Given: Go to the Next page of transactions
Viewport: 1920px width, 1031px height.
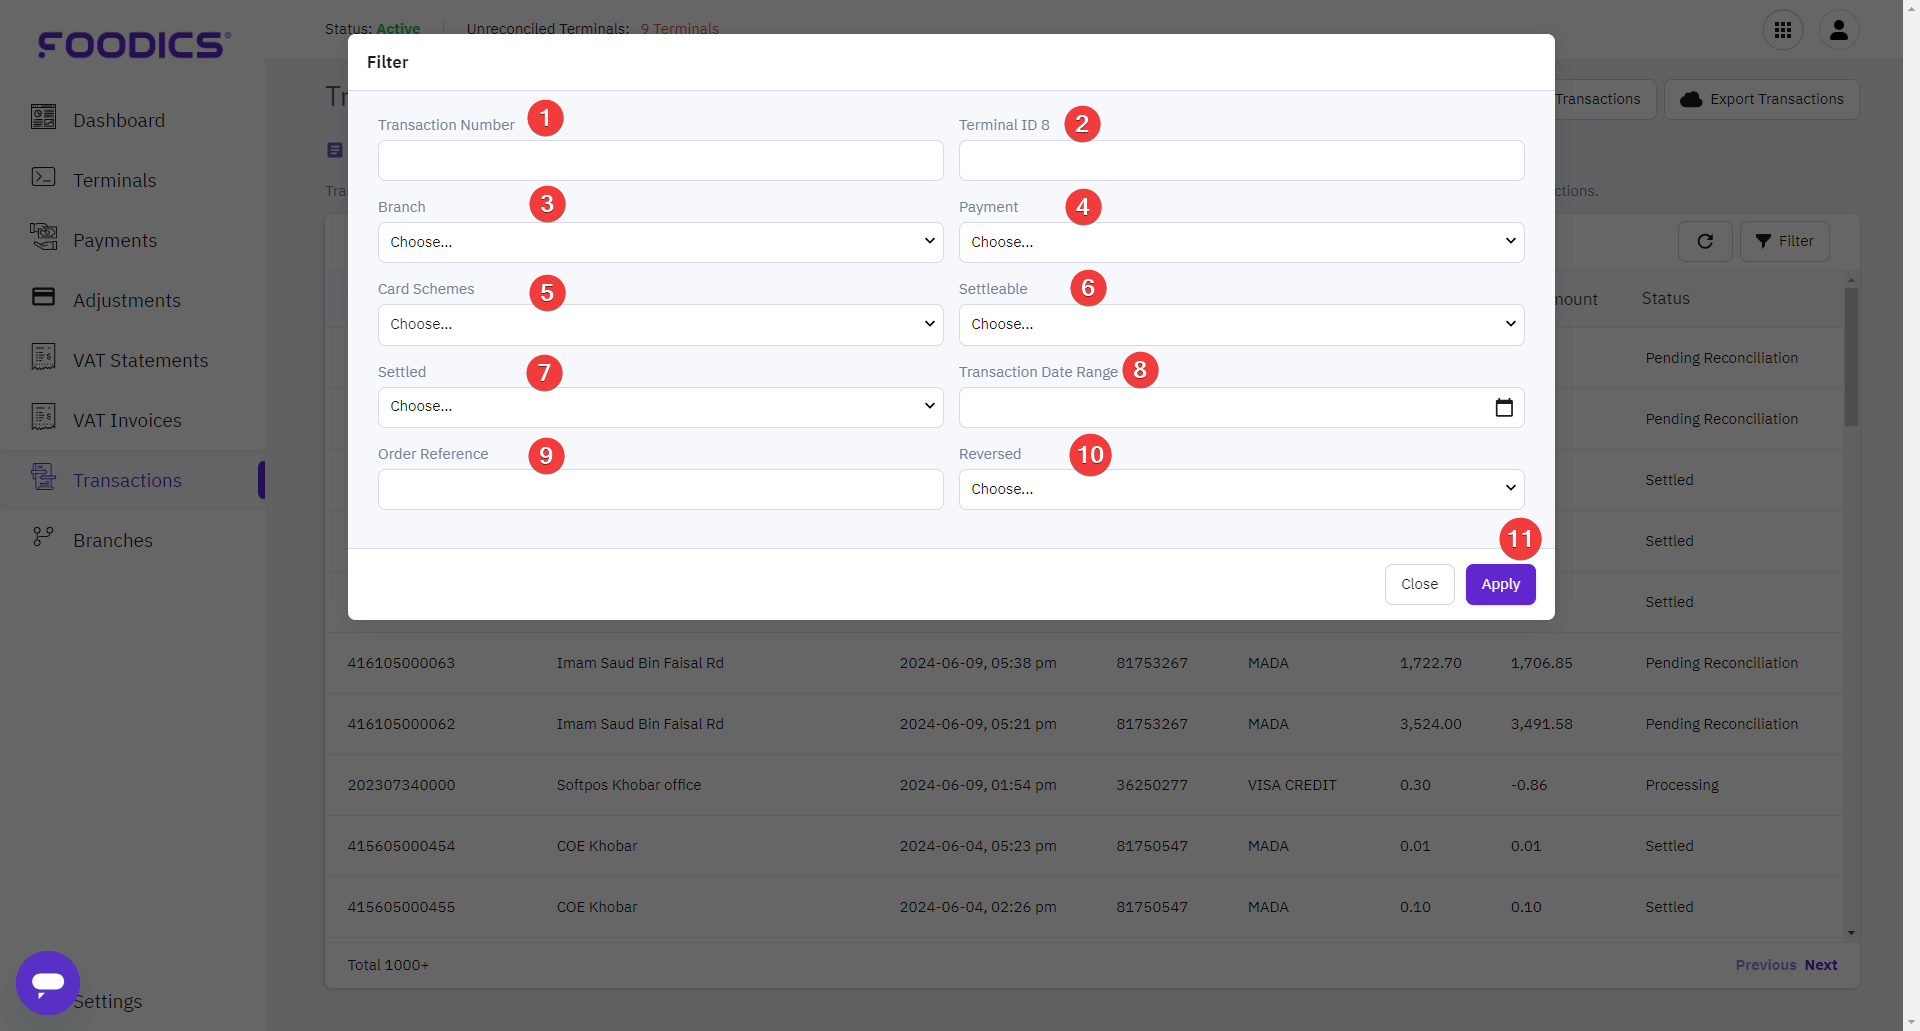Looking at the screenshot, I should 1821,964.
